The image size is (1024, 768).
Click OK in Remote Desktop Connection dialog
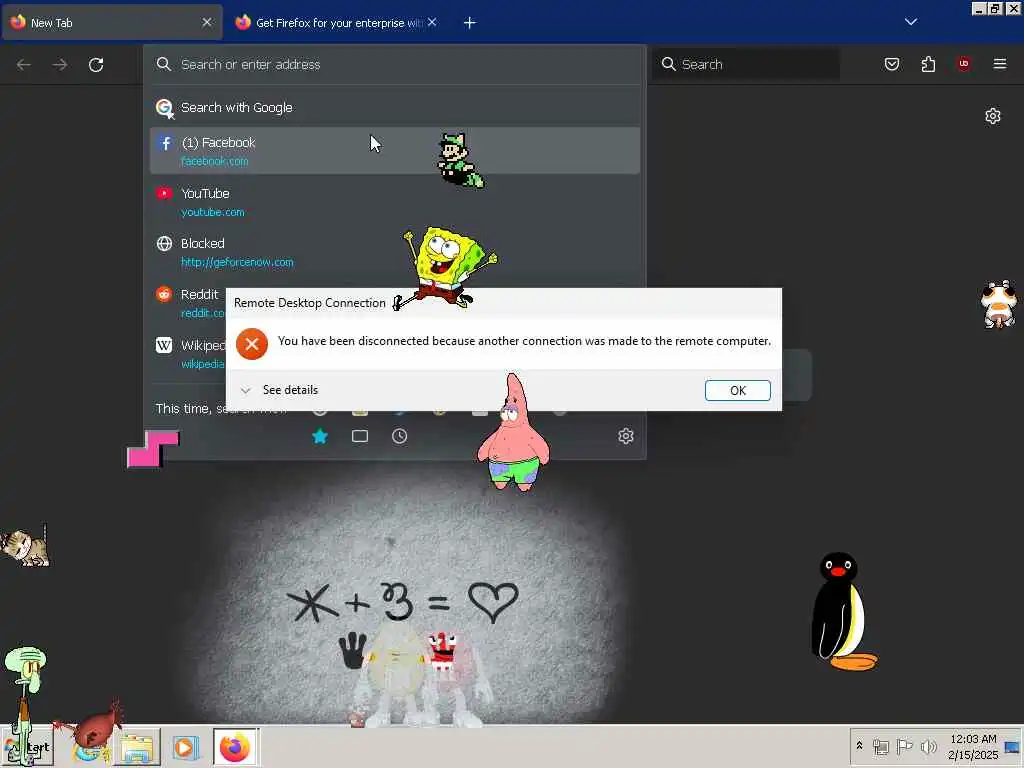coord(737,390)
